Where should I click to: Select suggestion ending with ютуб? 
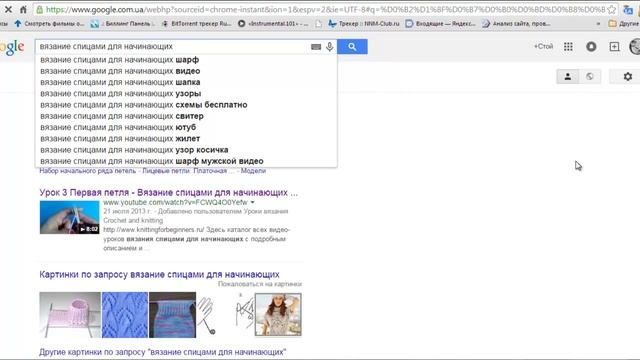[x=186, y=127]
